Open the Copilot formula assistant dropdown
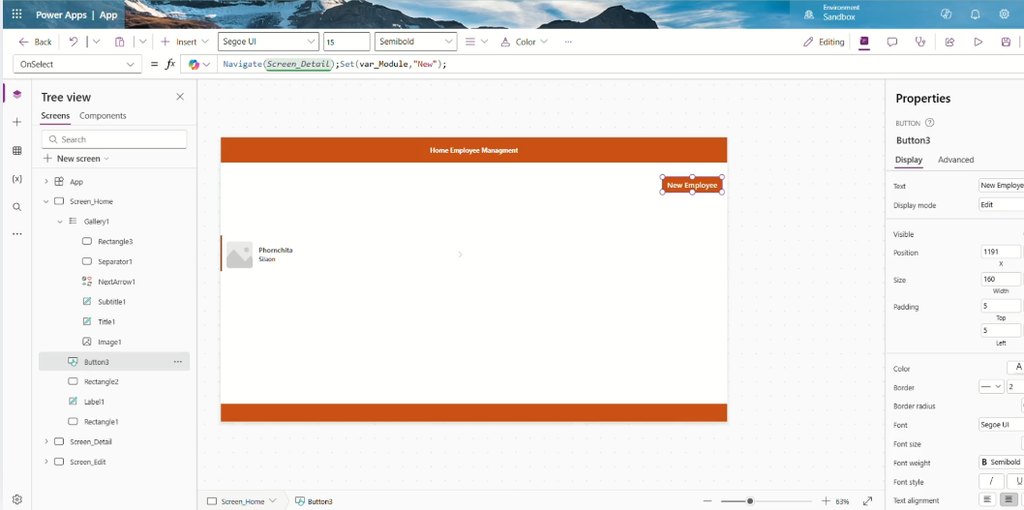The height and width of the screenshot is (510, 1024). click(199, 64)
